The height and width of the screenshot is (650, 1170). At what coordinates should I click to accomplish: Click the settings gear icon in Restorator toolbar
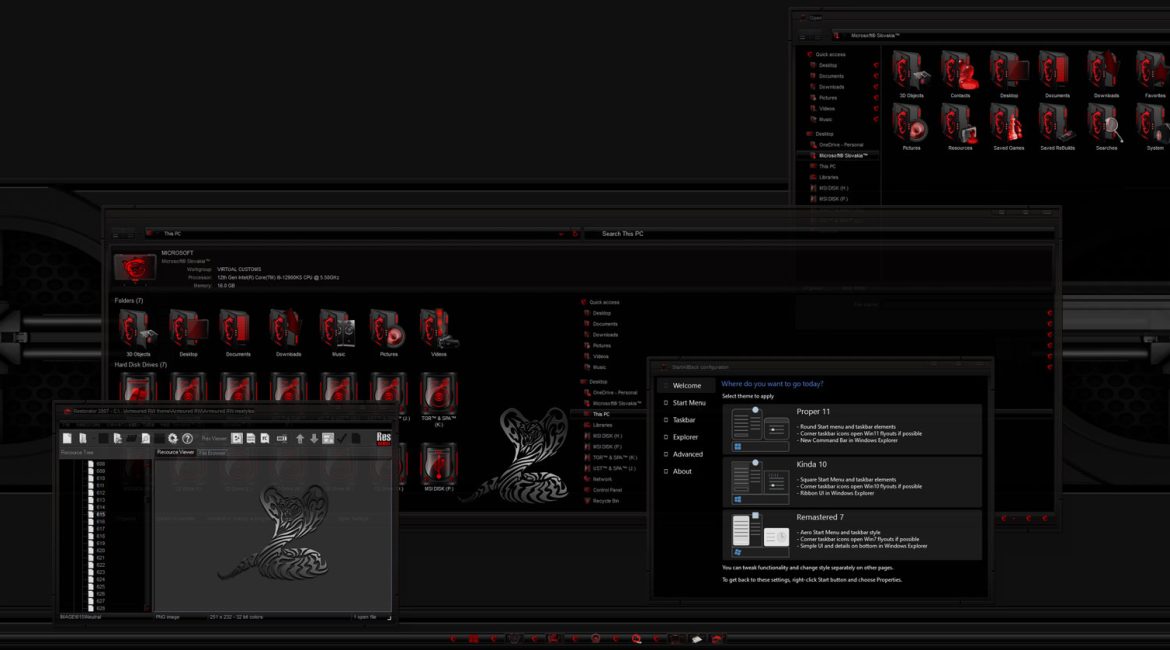click(x=172, y=438)
